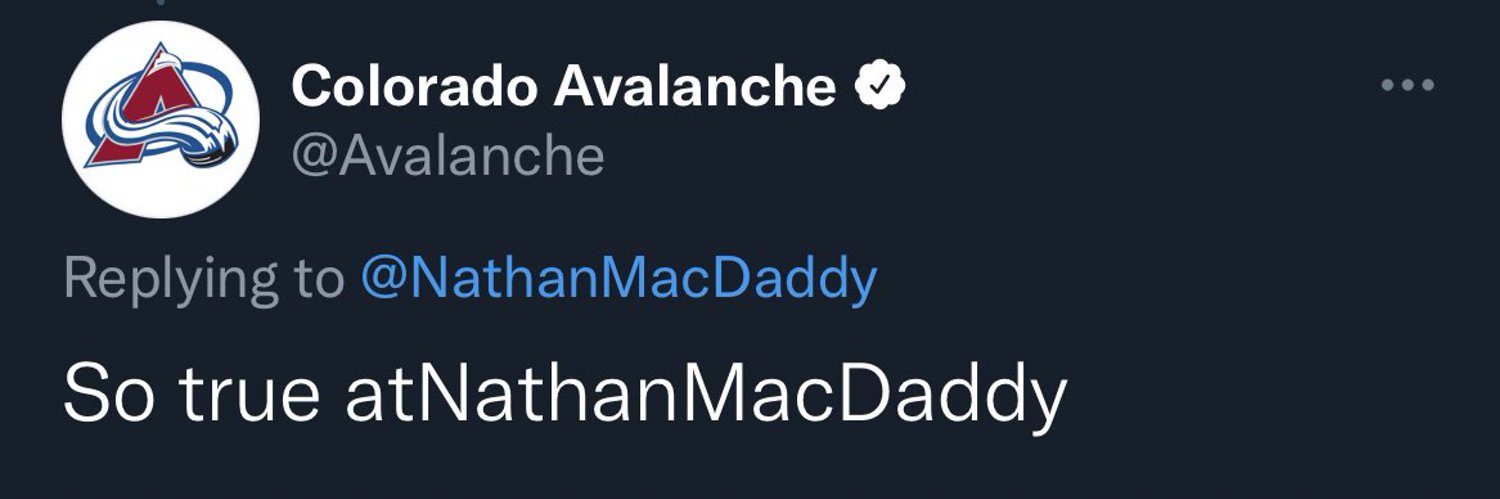The image size is (1500, 499).
Task: Open the three-dot more options menu
Action: tap(1408, 85)
